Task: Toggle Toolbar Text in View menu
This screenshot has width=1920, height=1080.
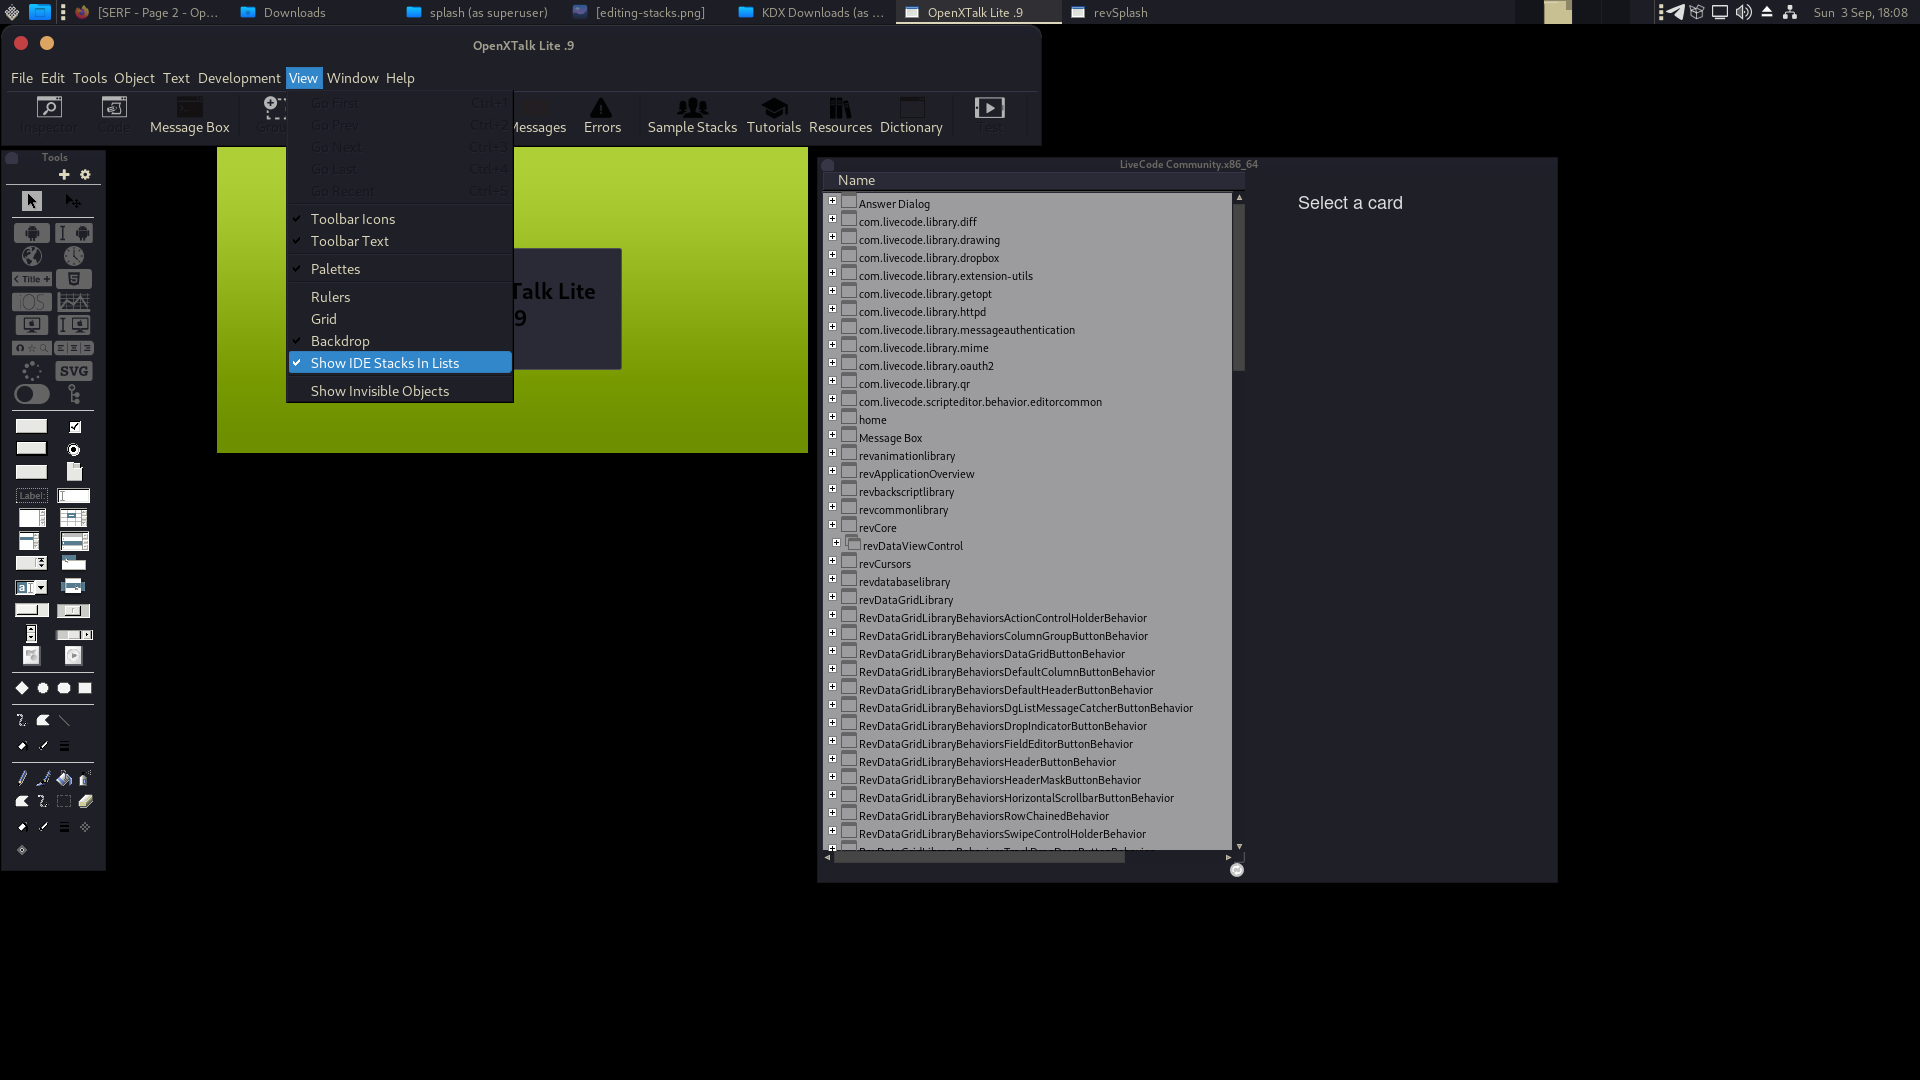Action: (400, 241)
